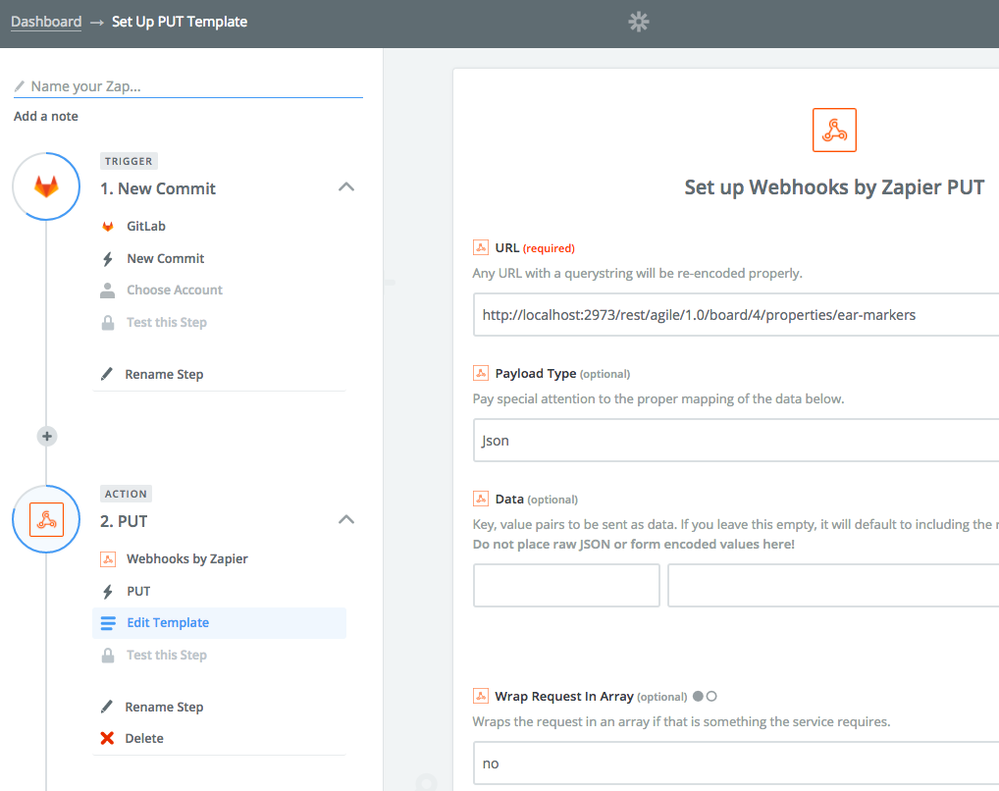Click the lightning bolt icon next to PUT
The image size is (999, 791).
[x=108, y=592]
